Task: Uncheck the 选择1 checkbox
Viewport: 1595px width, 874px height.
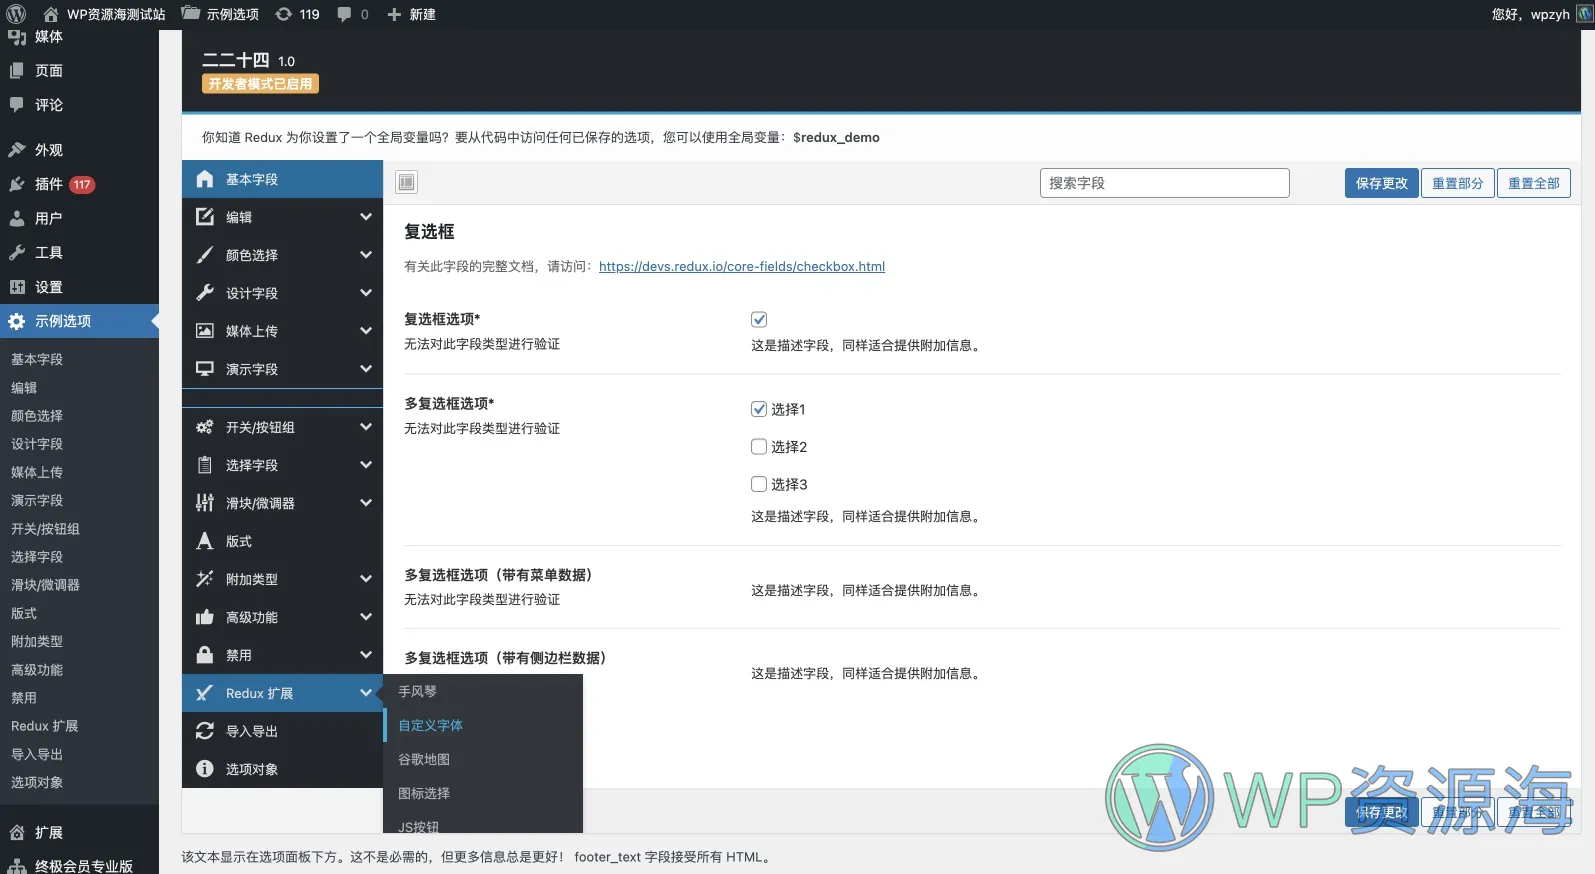Action: (x=759, y=409)
